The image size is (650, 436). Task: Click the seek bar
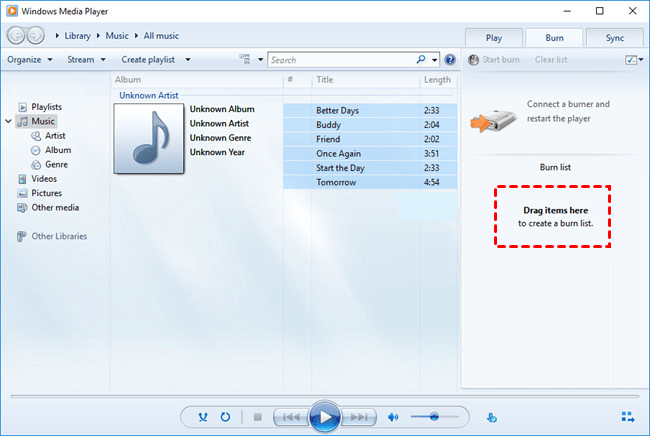click(325, 397)
